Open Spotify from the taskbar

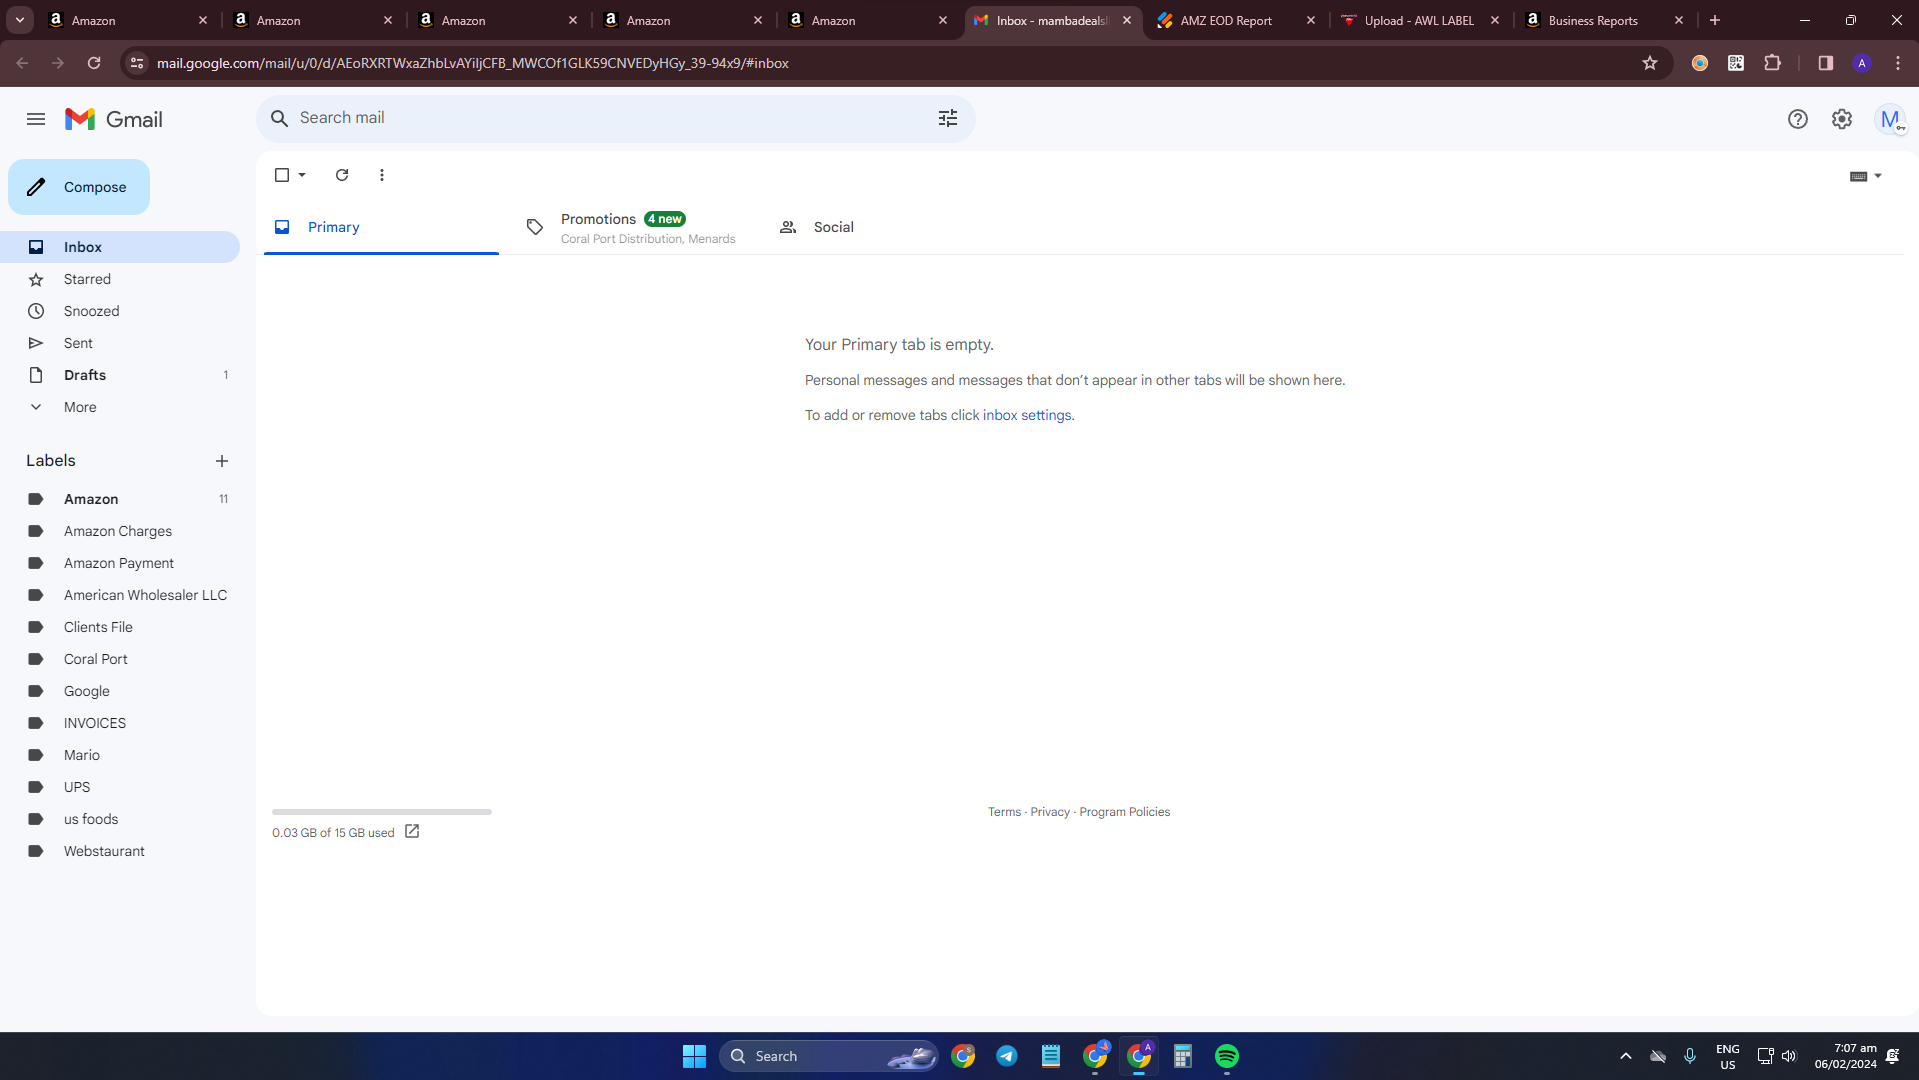pyautogui.click(x=1227, y=1056)
